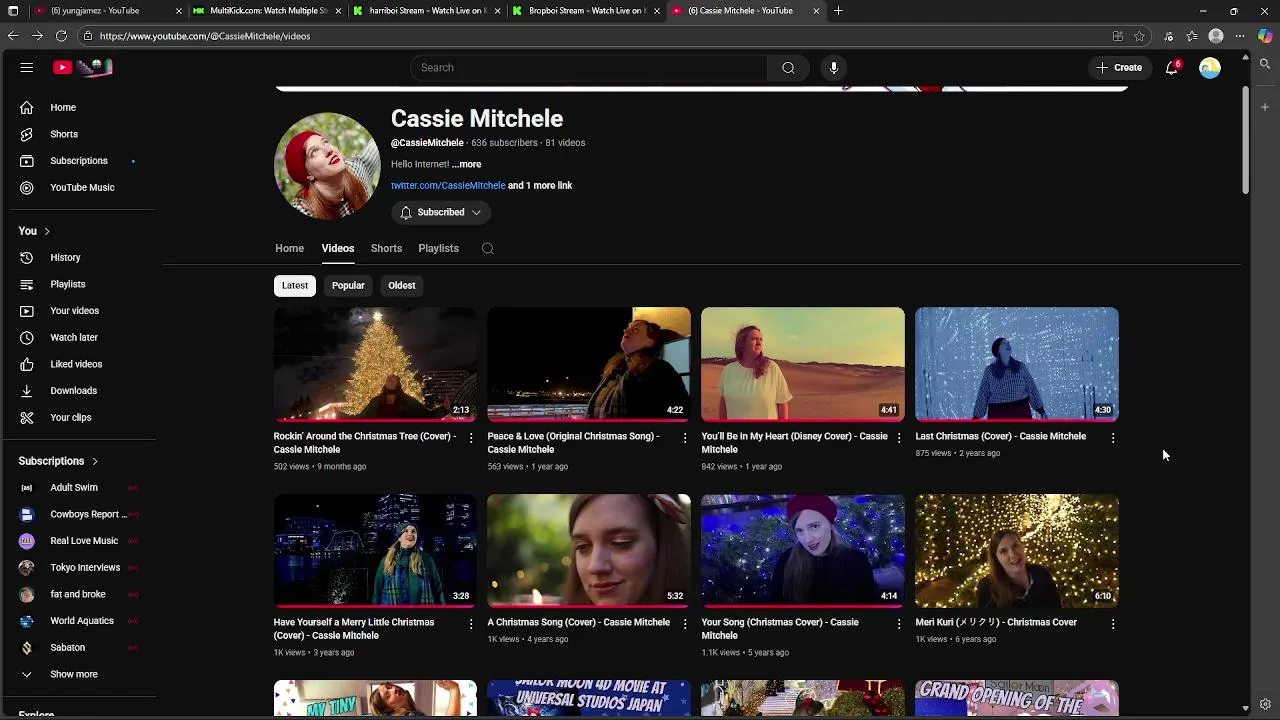Select the Popular filter chip
Viewport: 1280px width, 720px height.
[x=348, y=285]
